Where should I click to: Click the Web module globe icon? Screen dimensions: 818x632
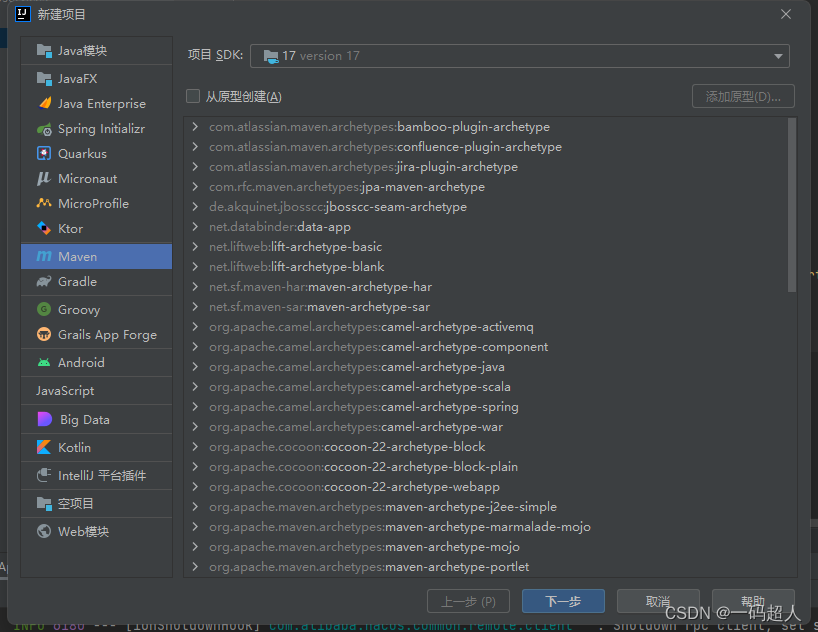[x=44, y=531]
